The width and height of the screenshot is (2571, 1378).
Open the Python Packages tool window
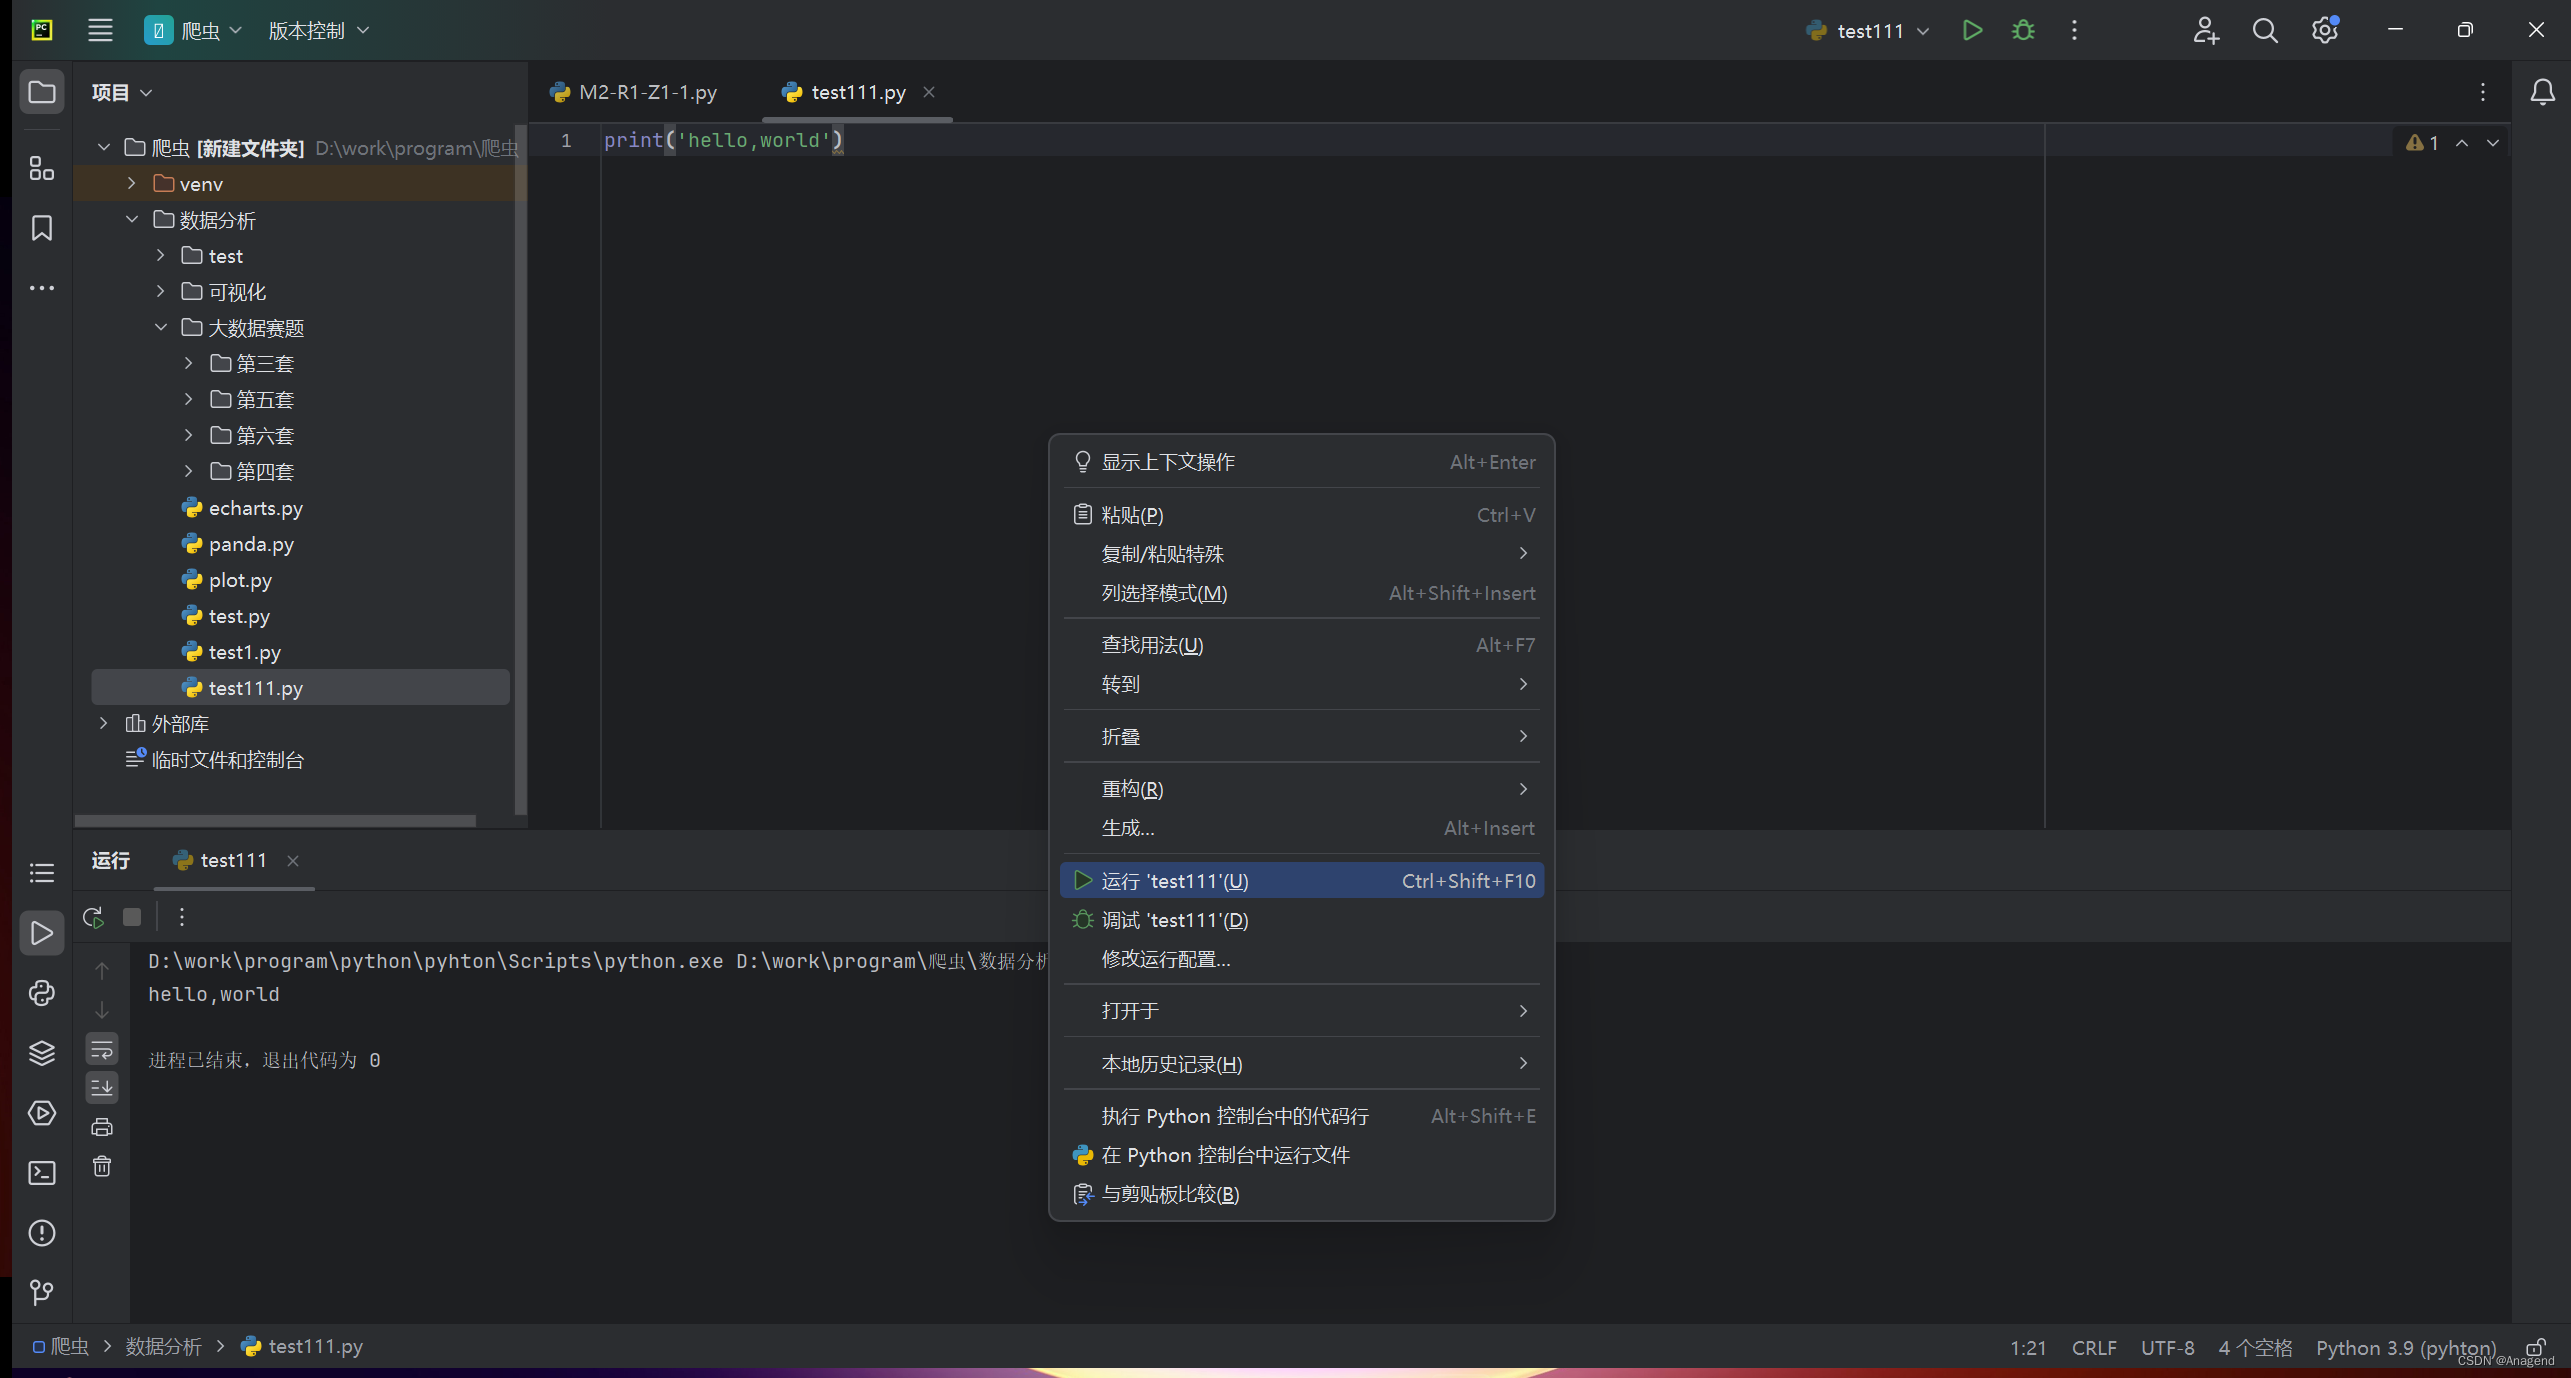(41, 1053)
